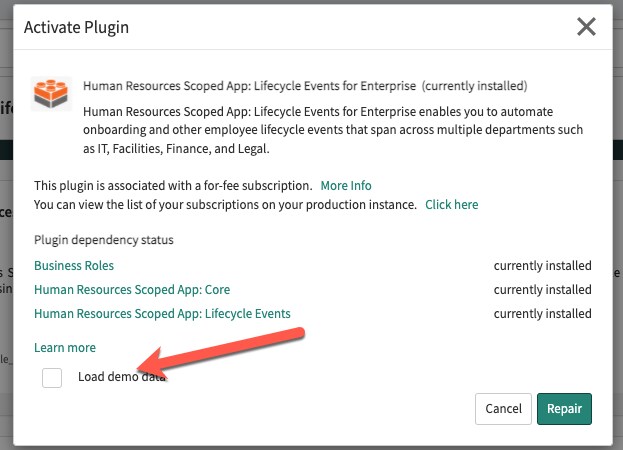Open the More Info link
This screenshot has width=623, height=450.
pos(346,185)
